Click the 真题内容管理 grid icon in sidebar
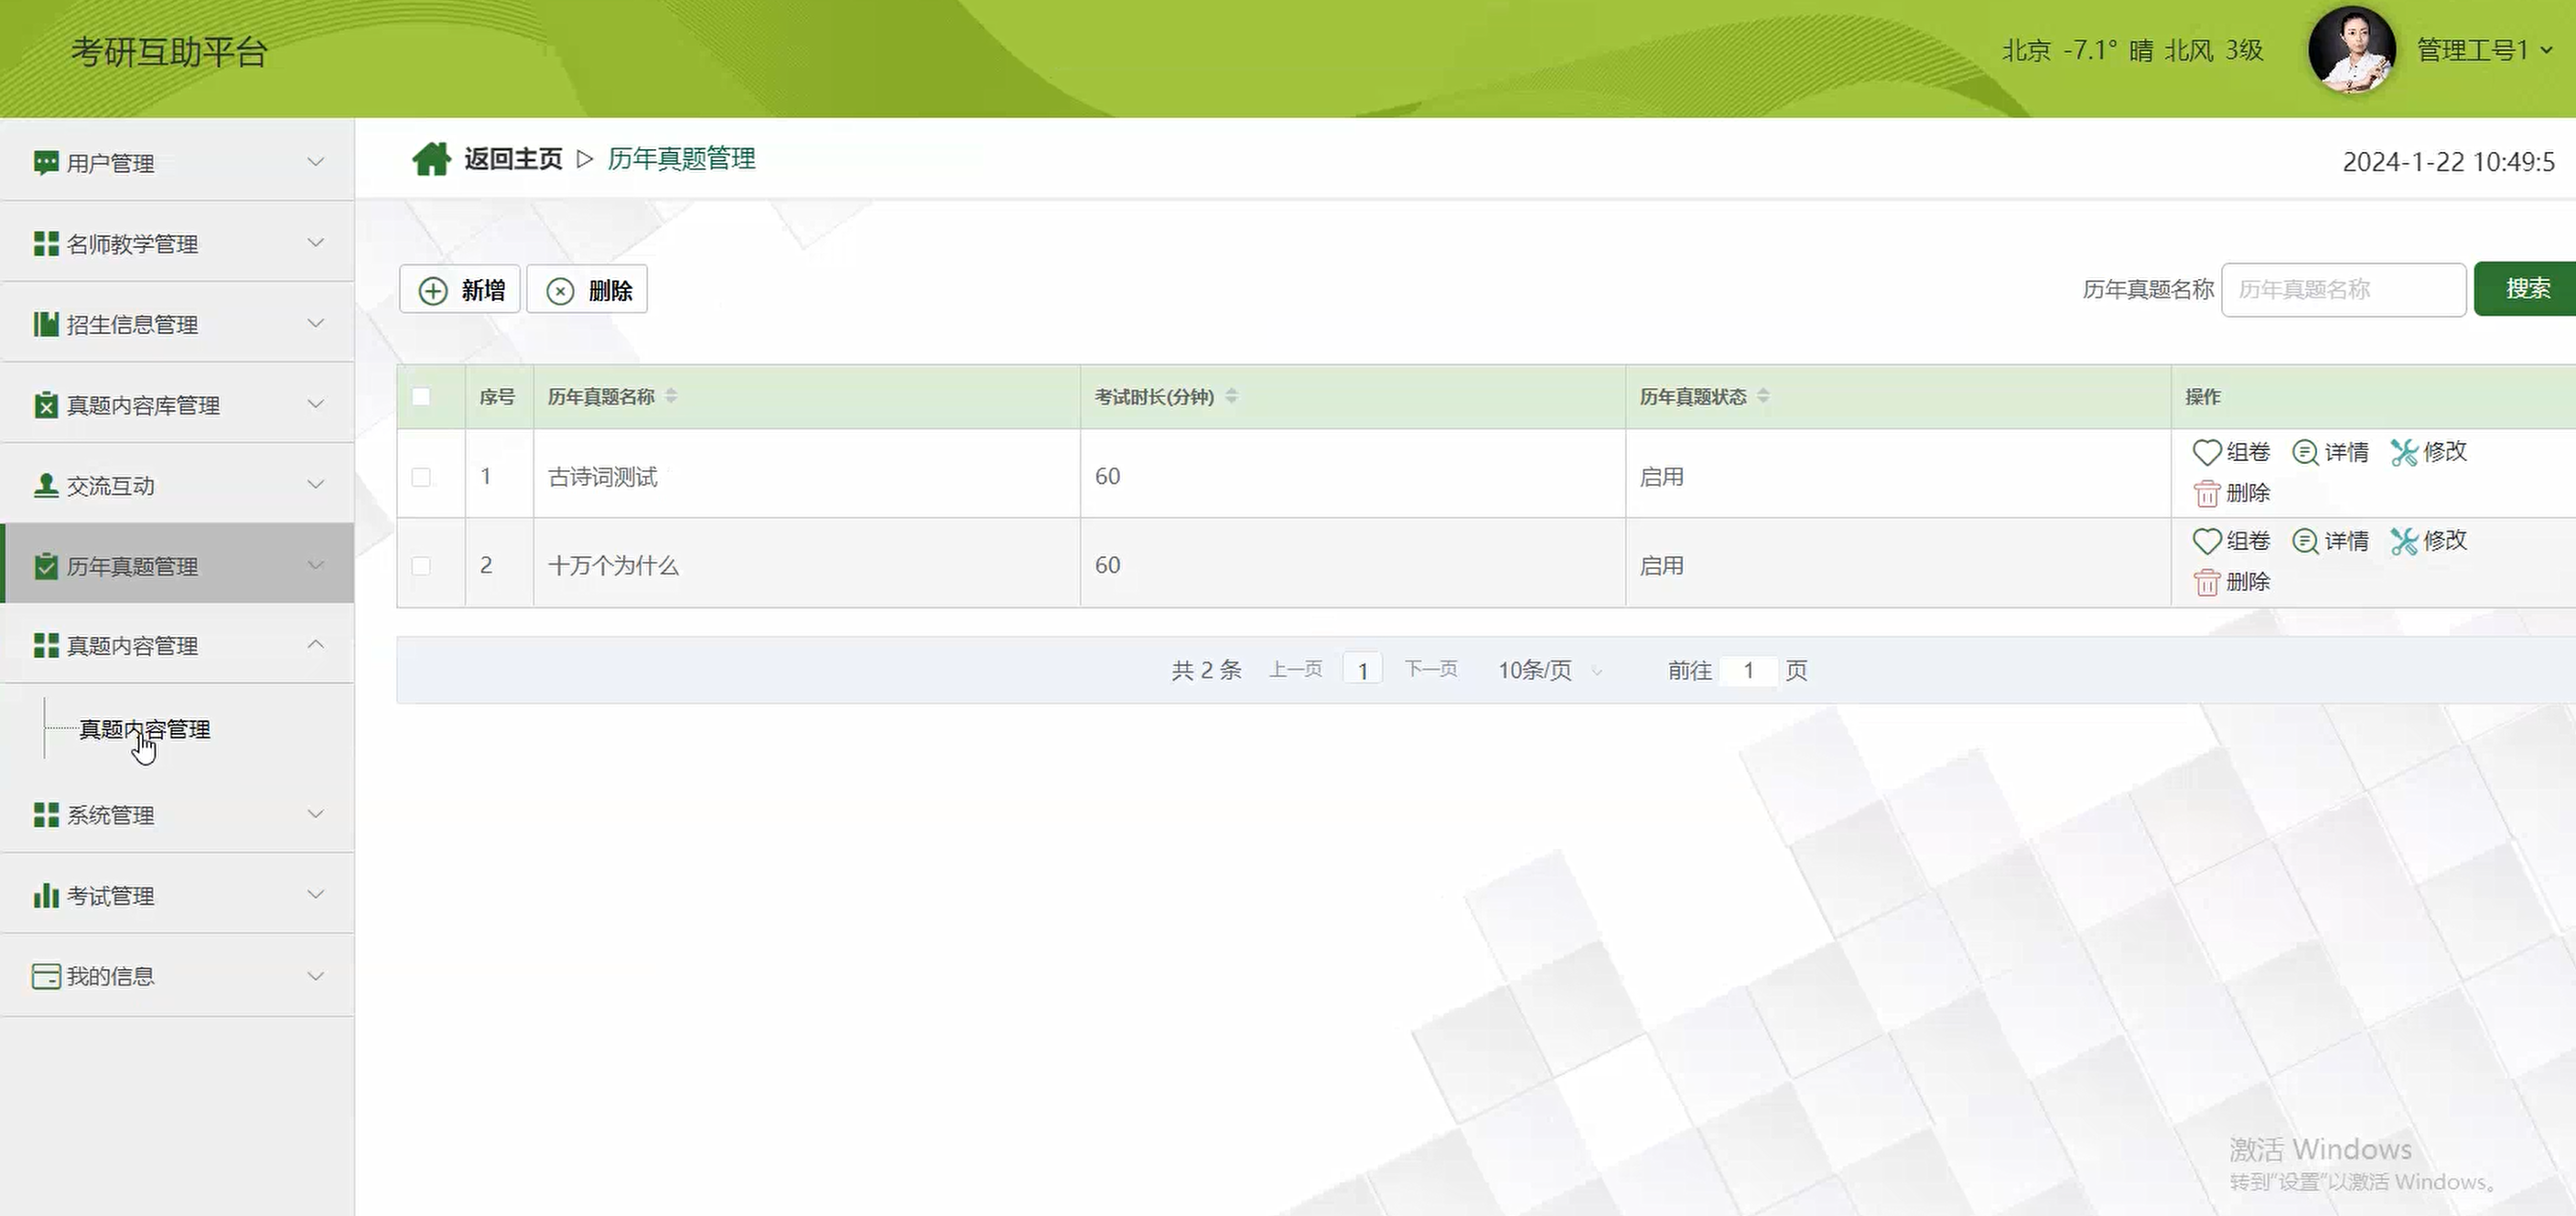The width and height of the screenshot is (2576, 1216). (46, 646)
